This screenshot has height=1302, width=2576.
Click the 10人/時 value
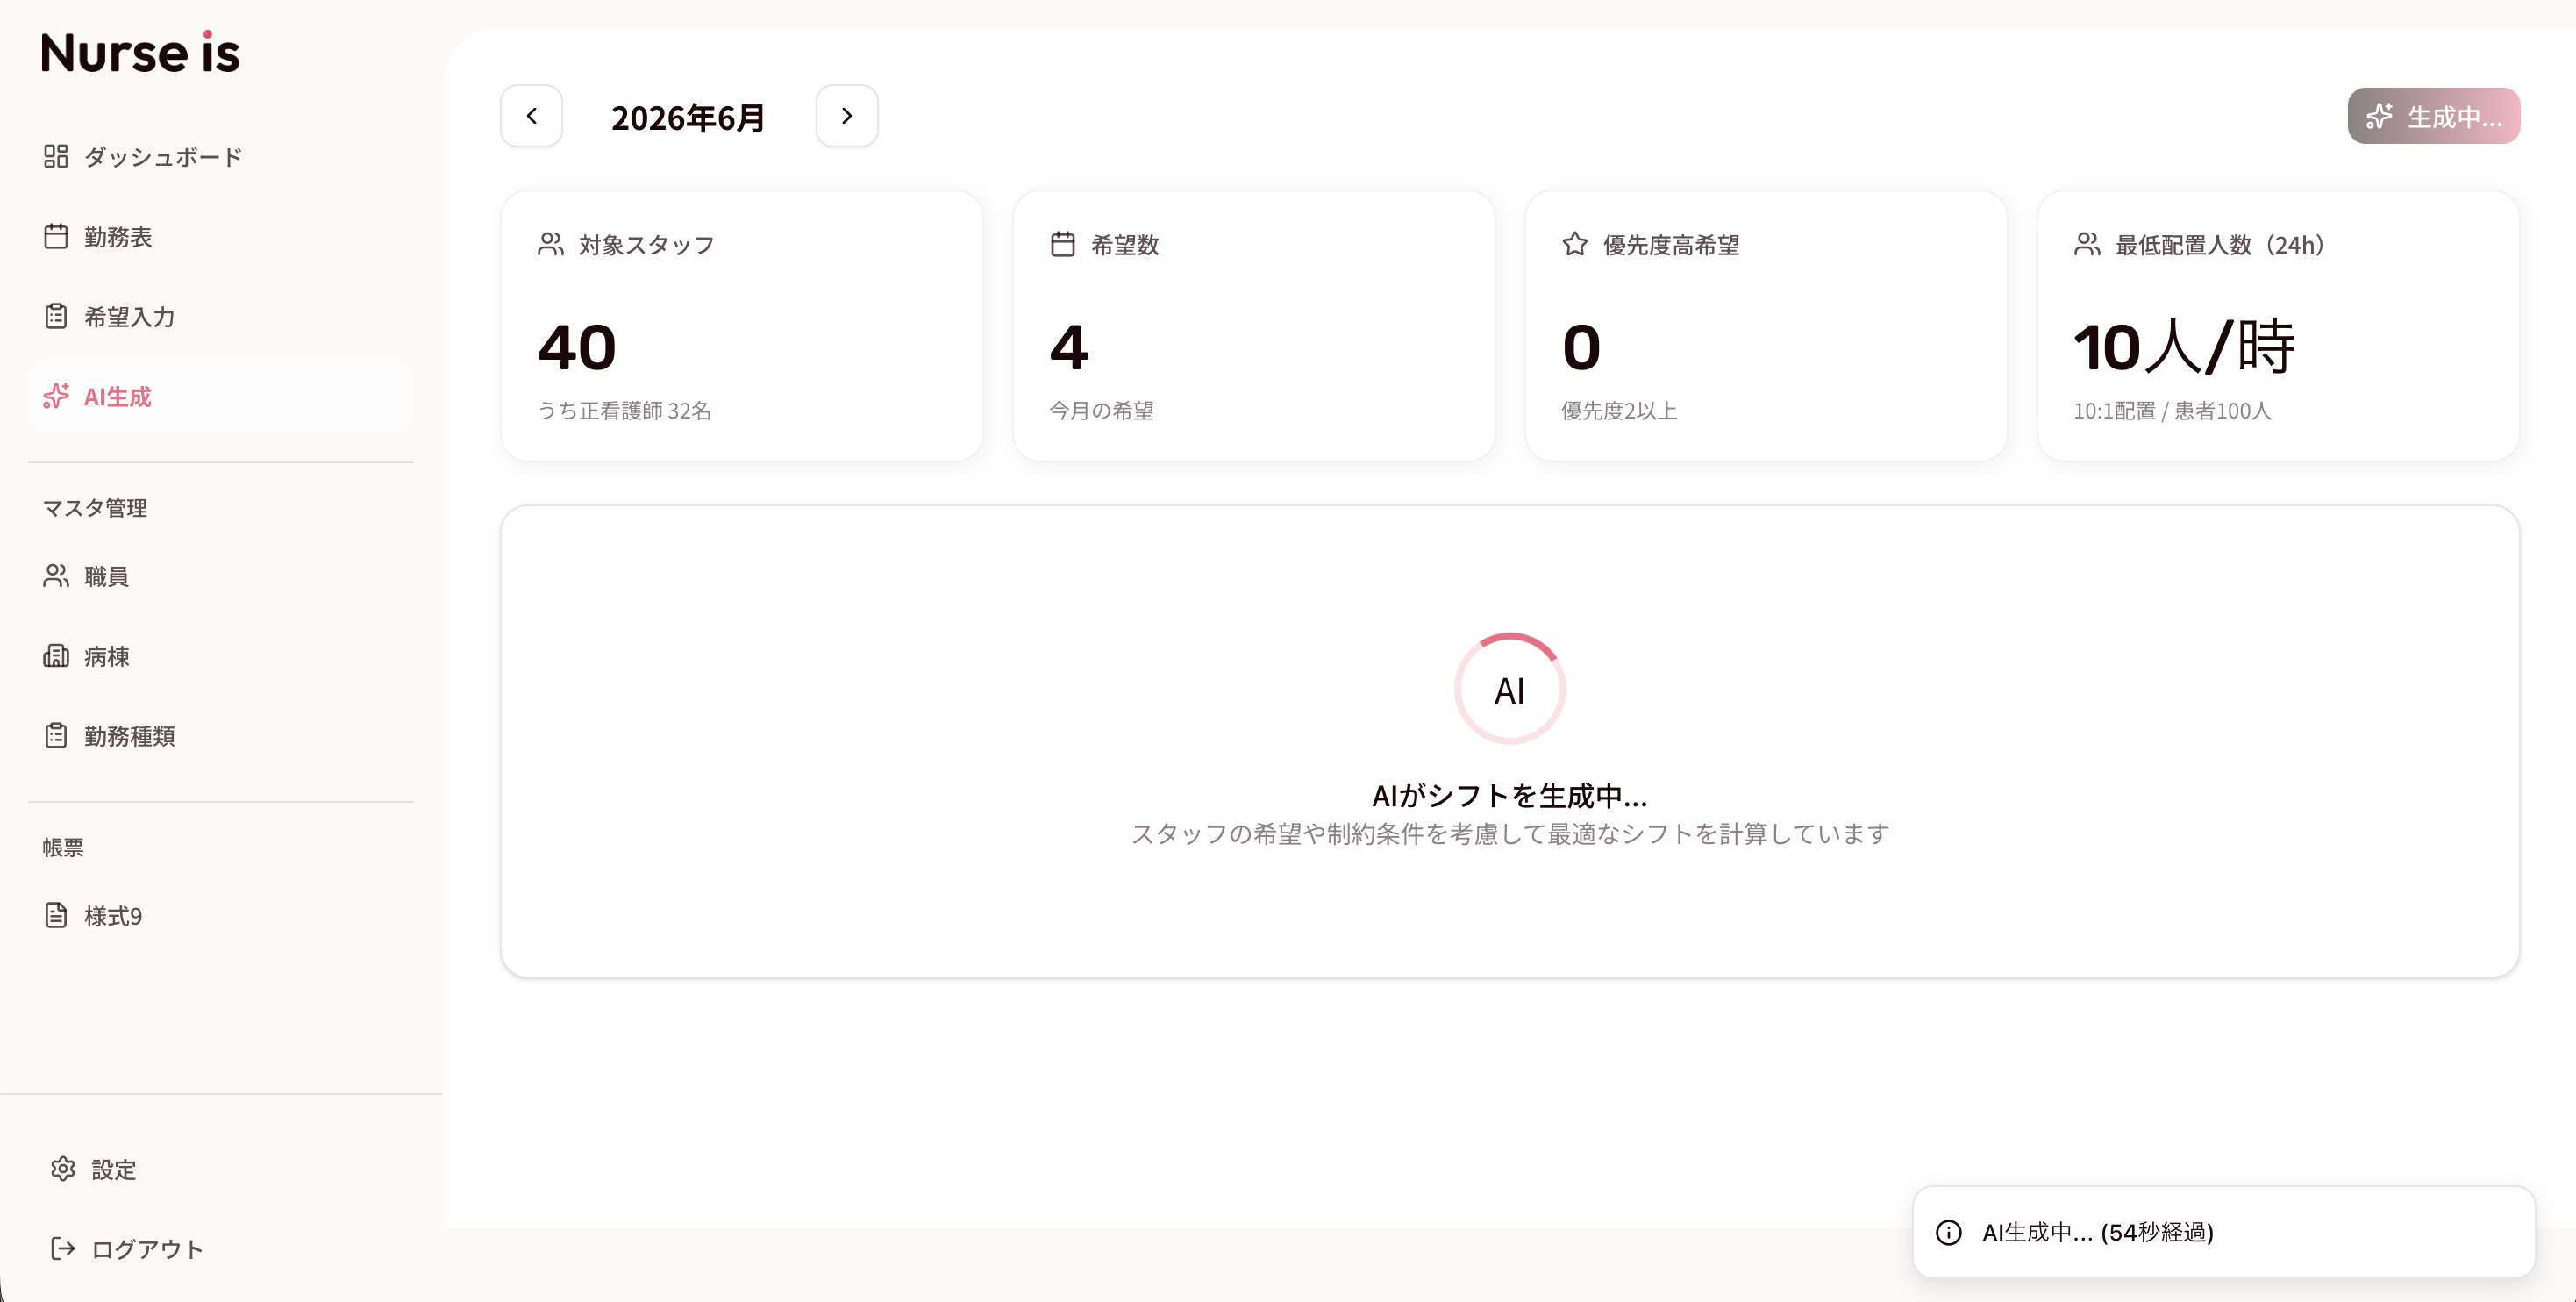point(2184,347)
